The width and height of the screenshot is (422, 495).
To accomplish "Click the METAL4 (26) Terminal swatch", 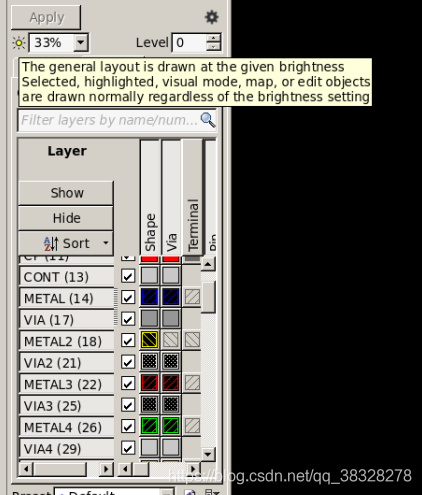I will pyautogui.click(x=192, y=426).
